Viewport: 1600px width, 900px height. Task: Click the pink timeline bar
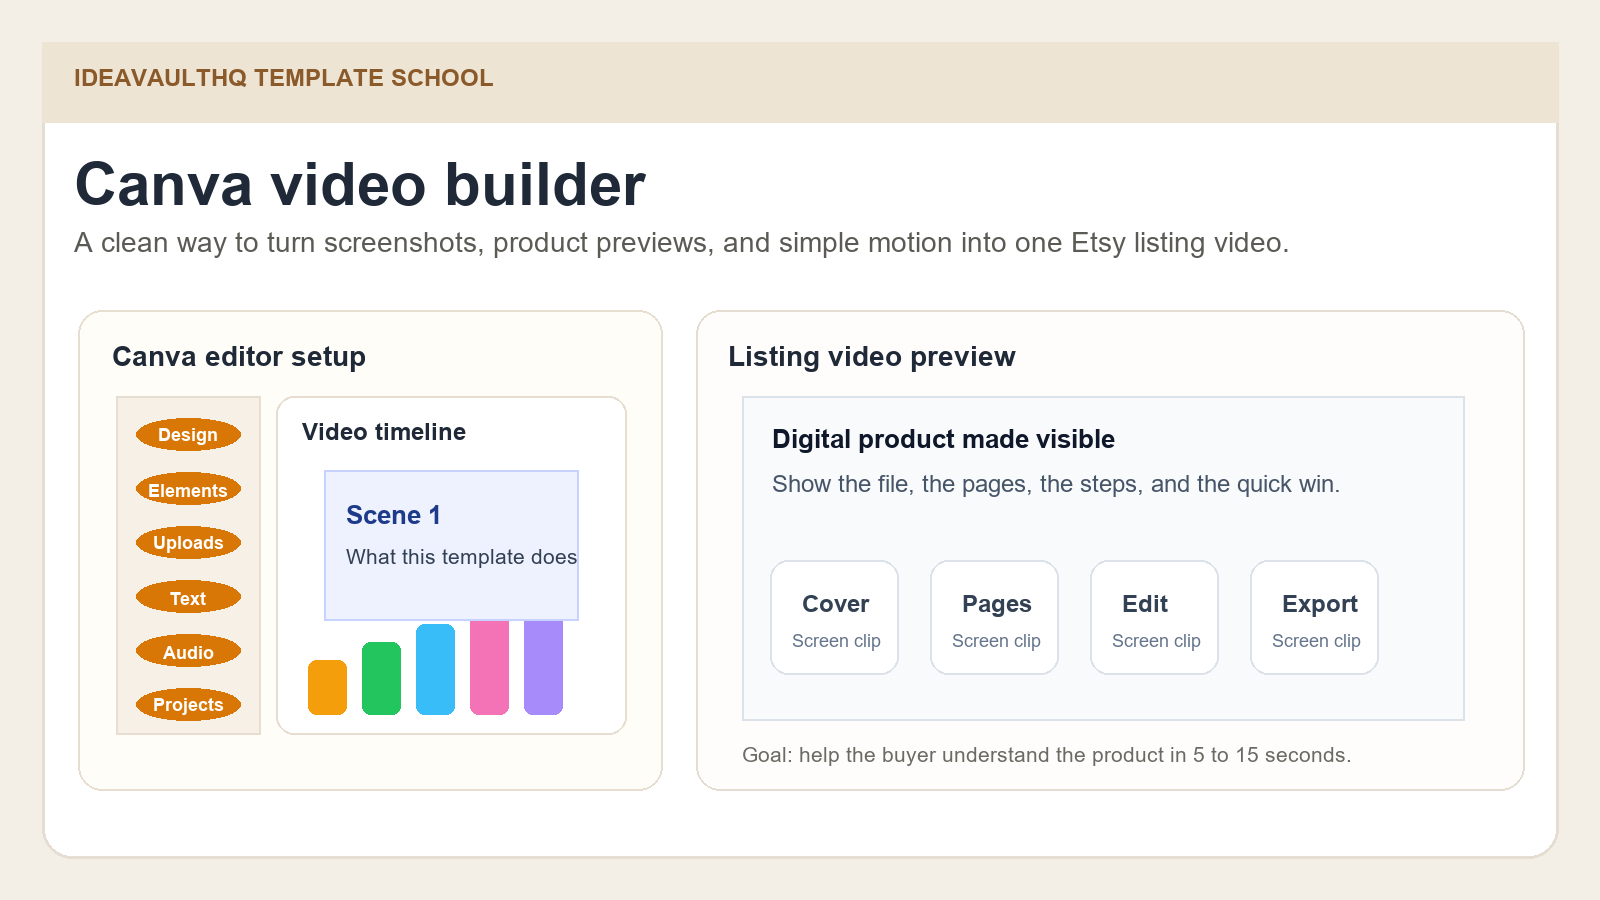pyautogui.click(x=489, y=668)
